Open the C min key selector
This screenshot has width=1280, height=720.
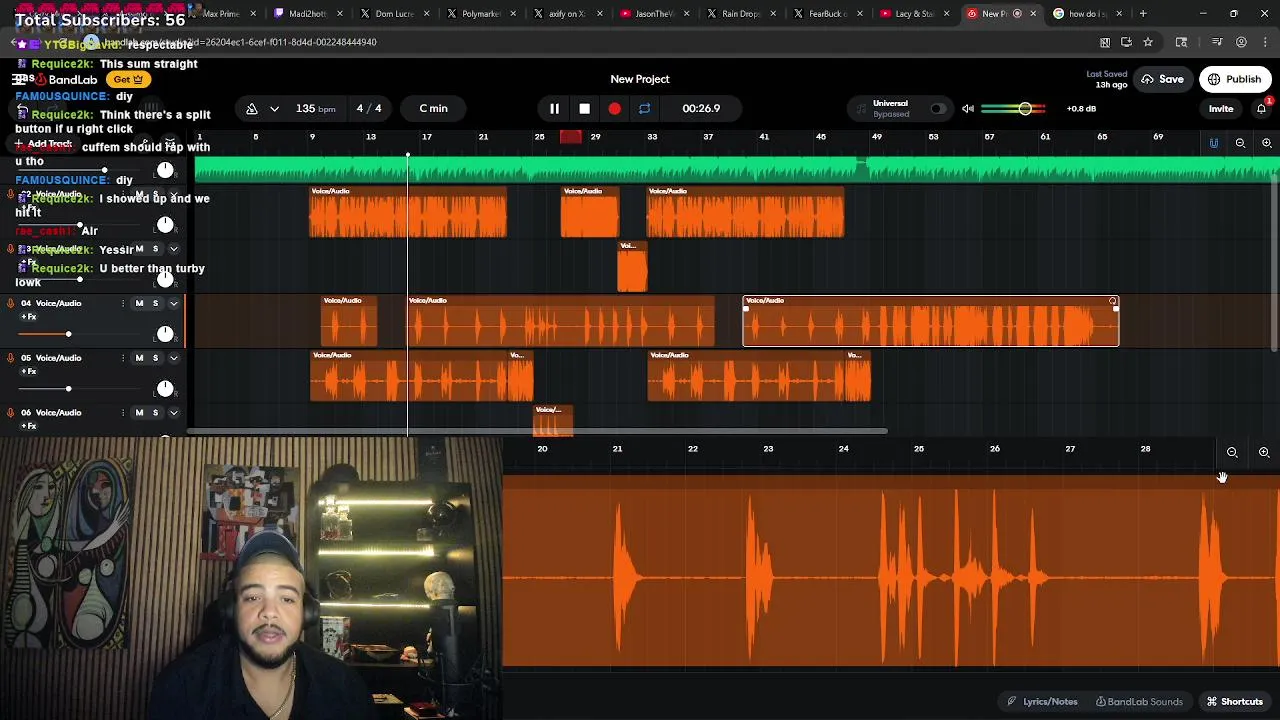click(x=433, y=108)
